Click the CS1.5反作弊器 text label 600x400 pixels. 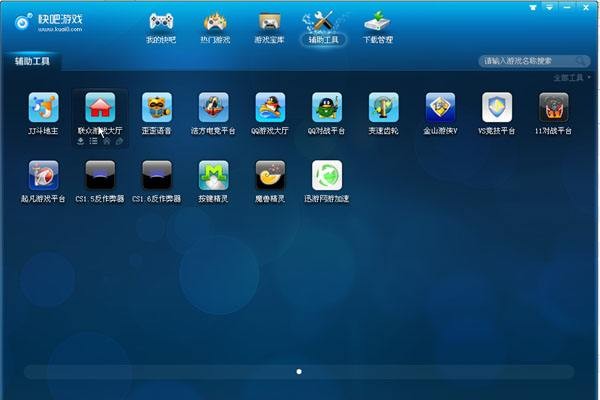100,199
